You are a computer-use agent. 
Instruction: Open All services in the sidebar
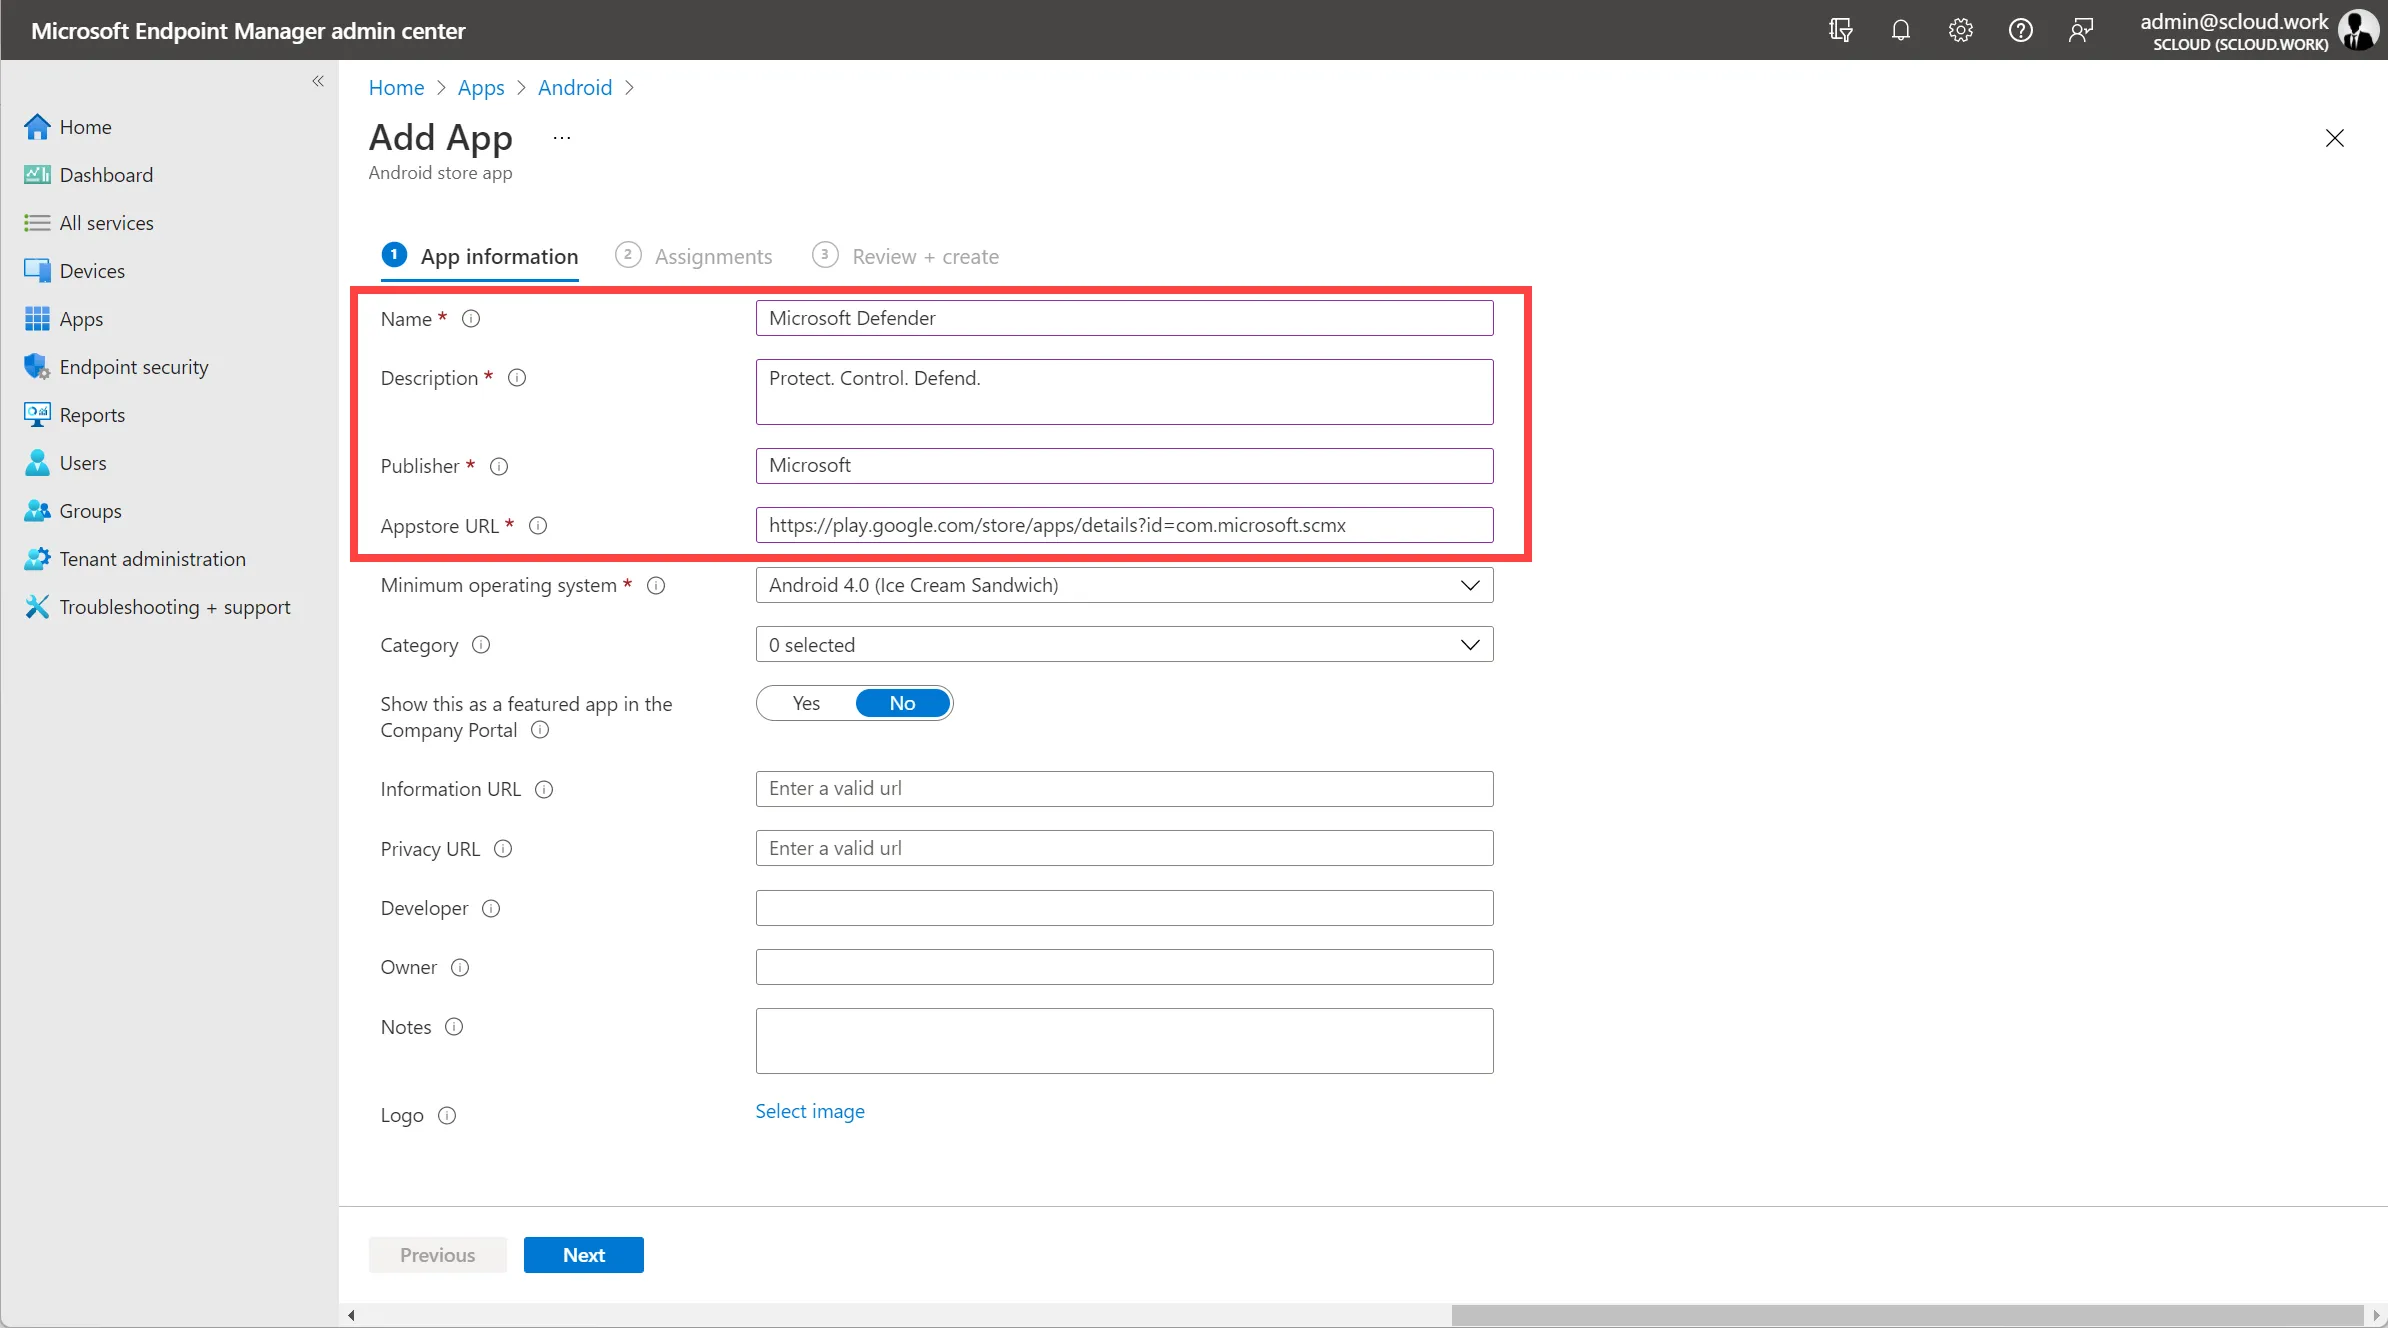coord(89,223)
